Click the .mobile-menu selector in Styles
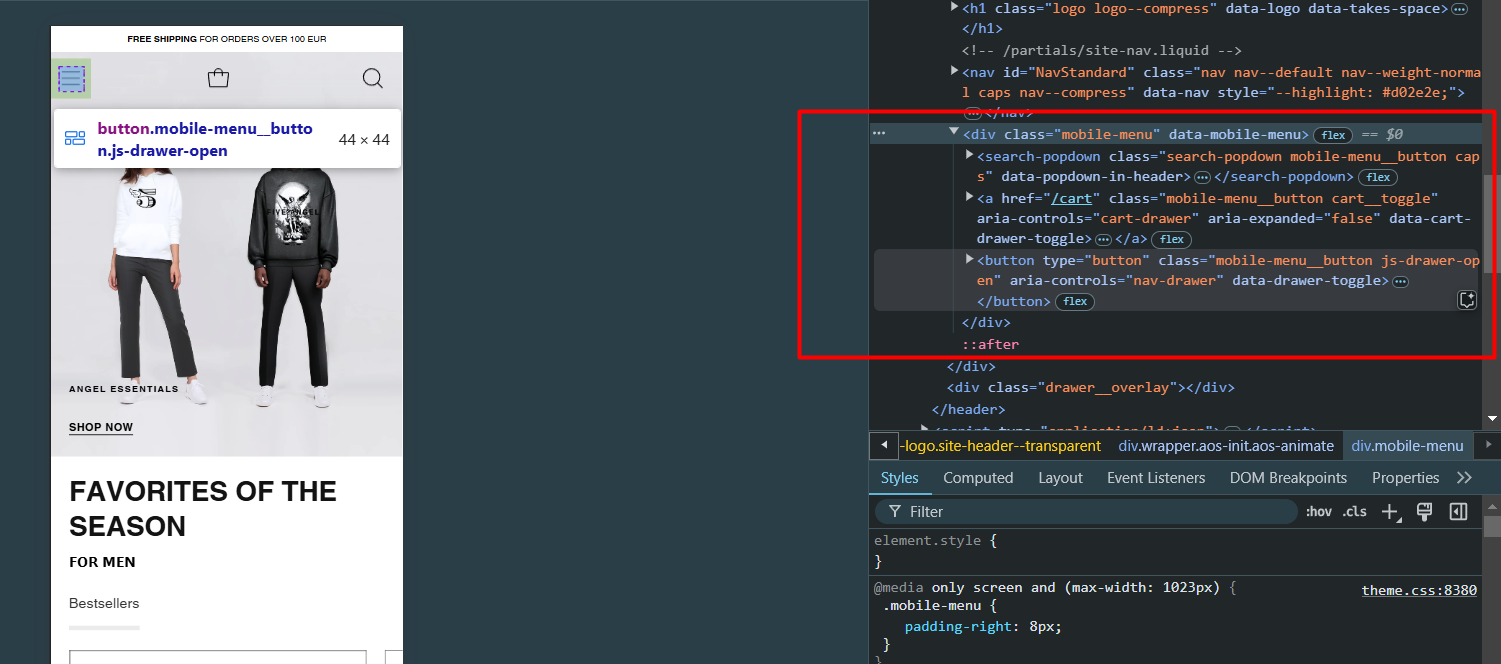 click(931, 606)
